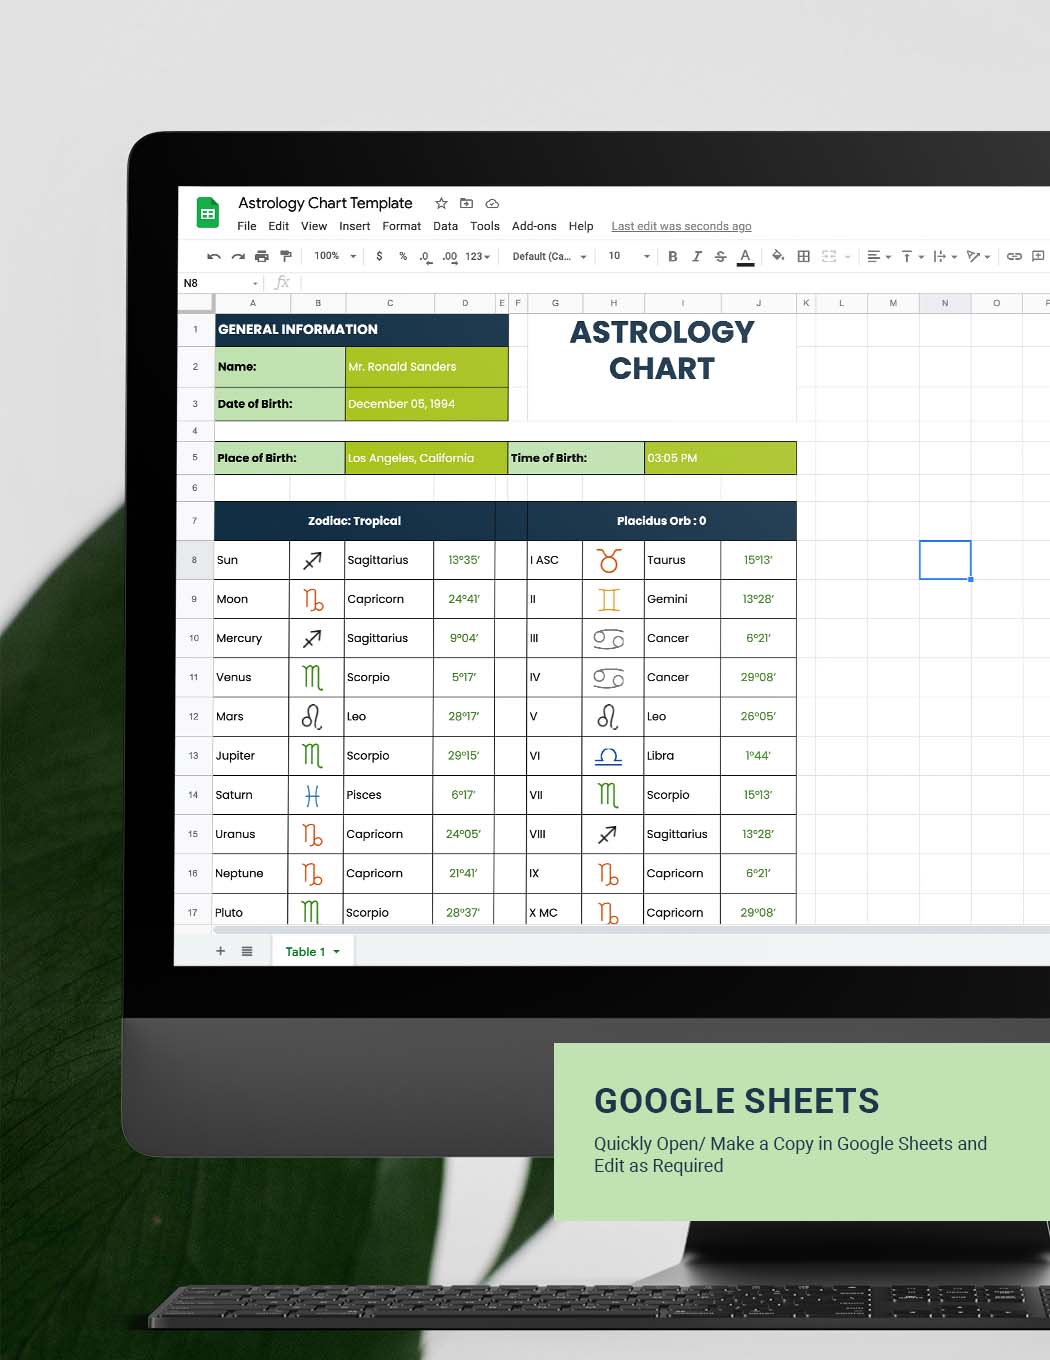Viewport: 1050px width, 1360px height.
Task: Click the Borders grid icon
Action: click(x=803, y=256)
